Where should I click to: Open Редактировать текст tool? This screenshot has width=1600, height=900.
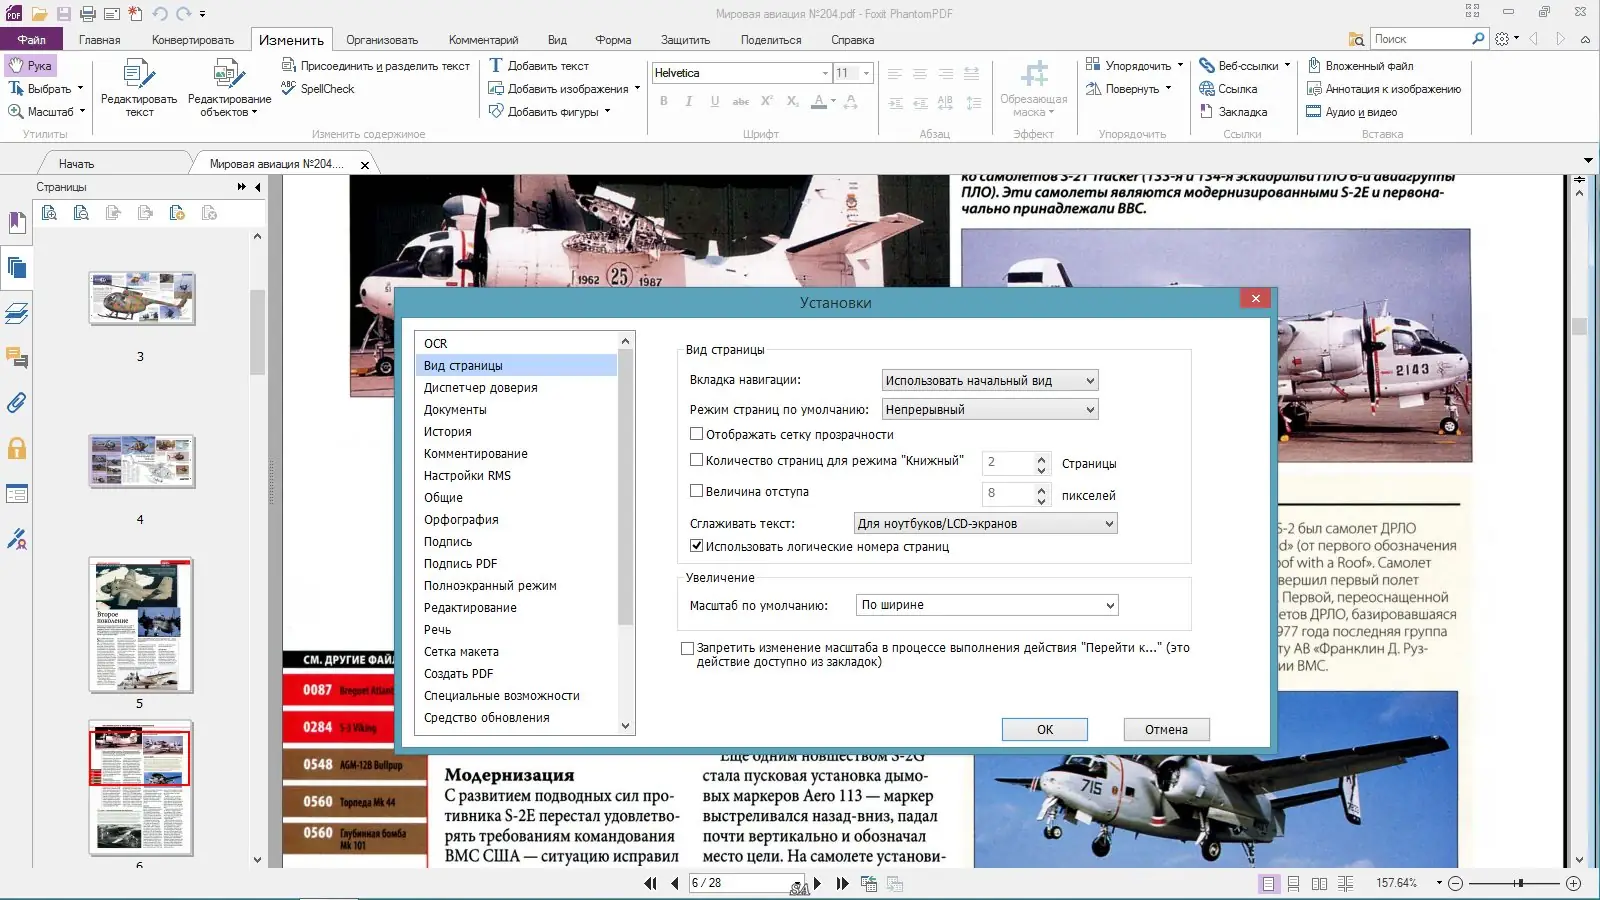click(139, 88)
